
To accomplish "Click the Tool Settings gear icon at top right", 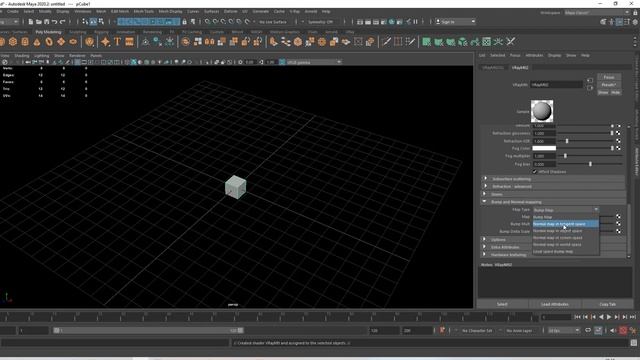I will point(635,22).
